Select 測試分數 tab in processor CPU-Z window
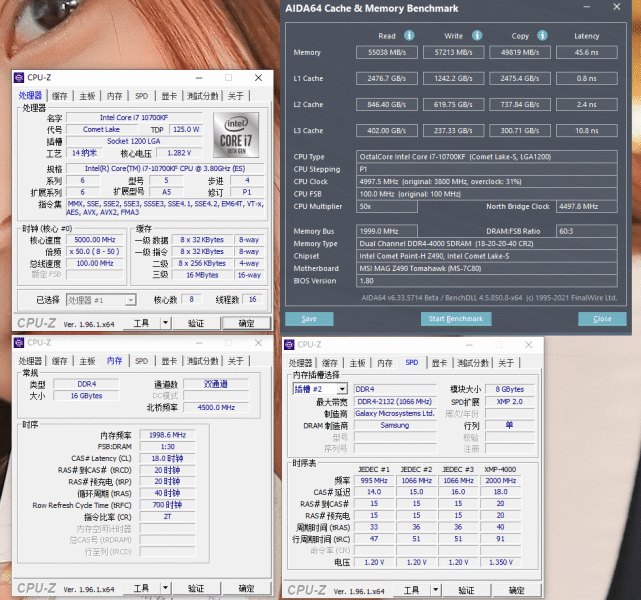Screen dimensions: 641x600 203,96
